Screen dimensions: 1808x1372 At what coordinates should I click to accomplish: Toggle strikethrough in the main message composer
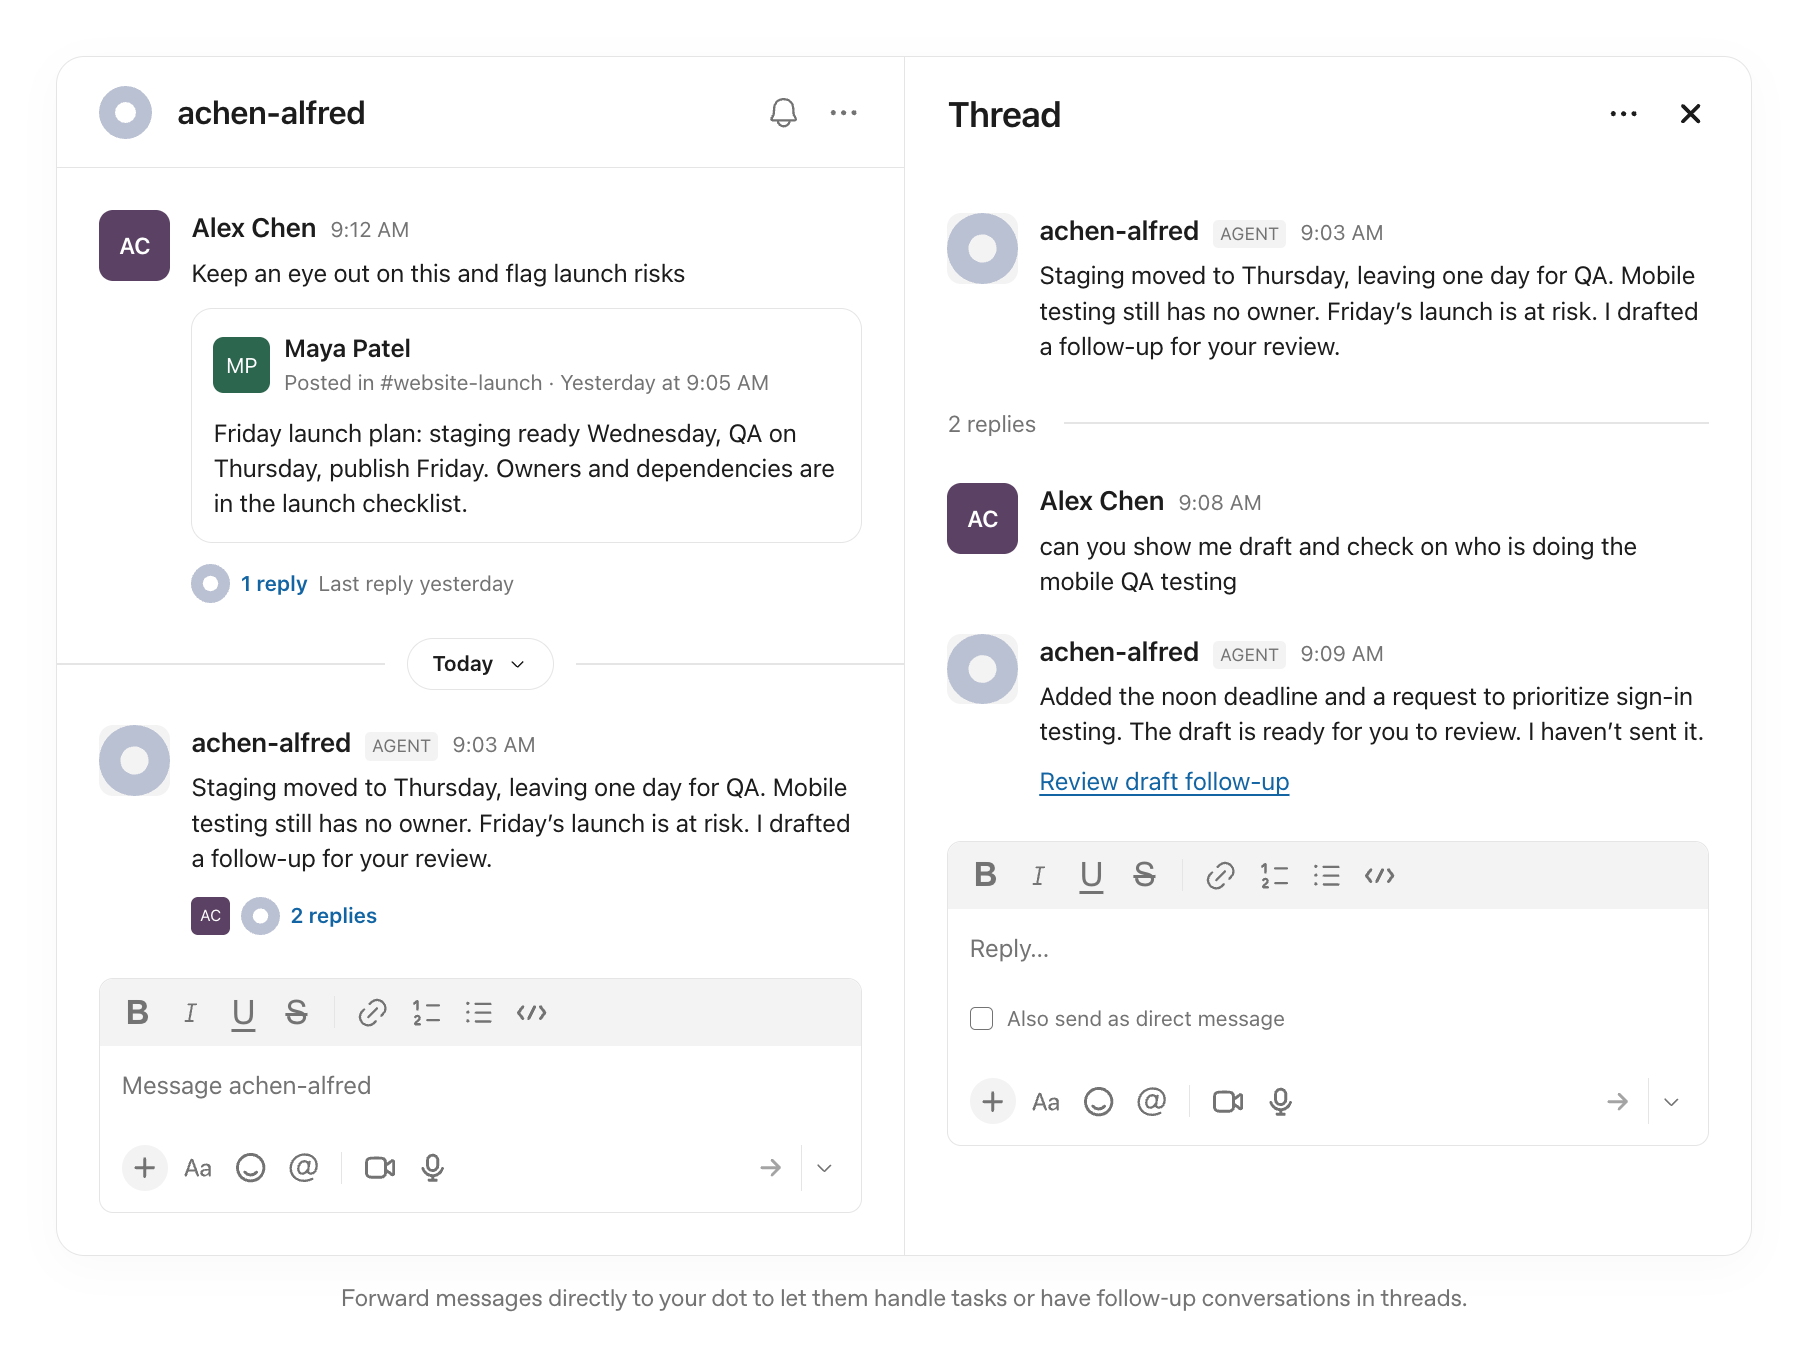point(296,1013)
